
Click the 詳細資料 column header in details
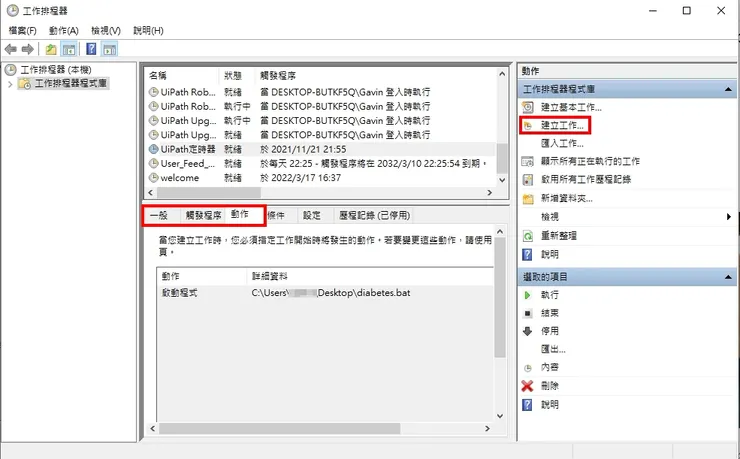(370, 276)
